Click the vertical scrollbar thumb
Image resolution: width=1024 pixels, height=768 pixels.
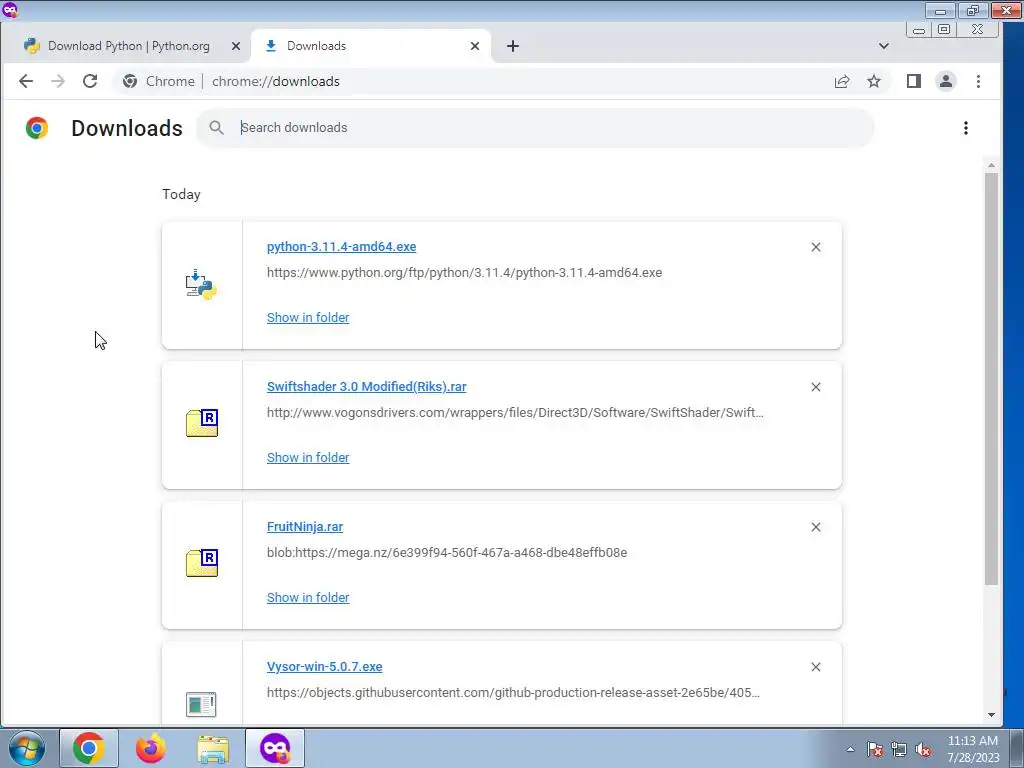point(991,379)
